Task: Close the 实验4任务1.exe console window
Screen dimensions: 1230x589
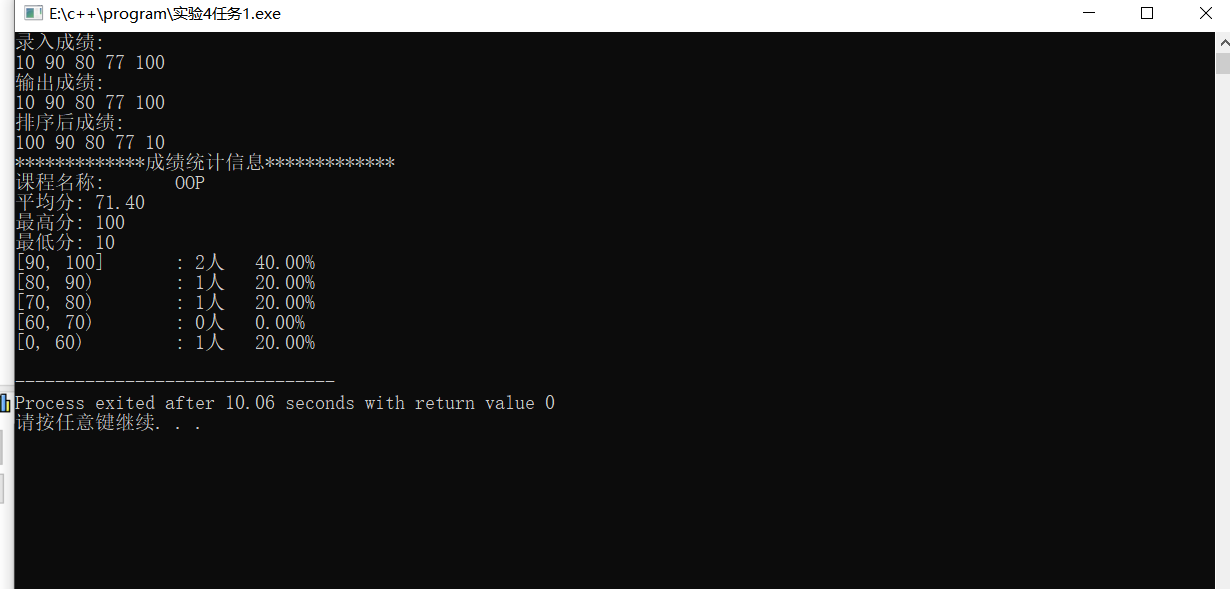Action: click(1204, 14)
